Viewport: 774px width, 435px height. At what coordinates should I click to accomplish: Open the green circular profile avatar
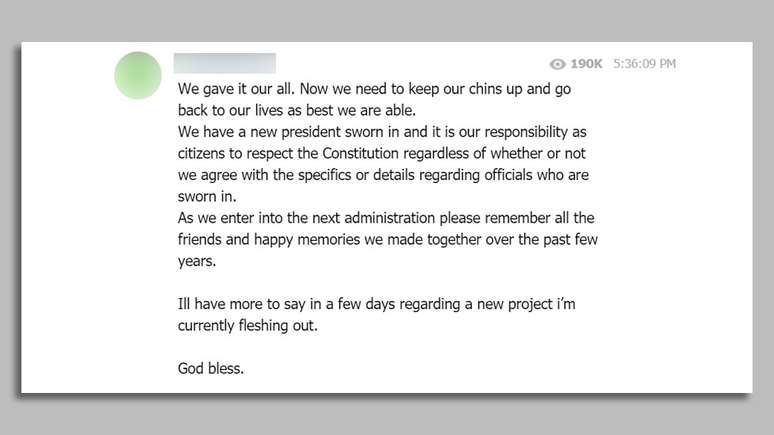[x=138, y=75]
